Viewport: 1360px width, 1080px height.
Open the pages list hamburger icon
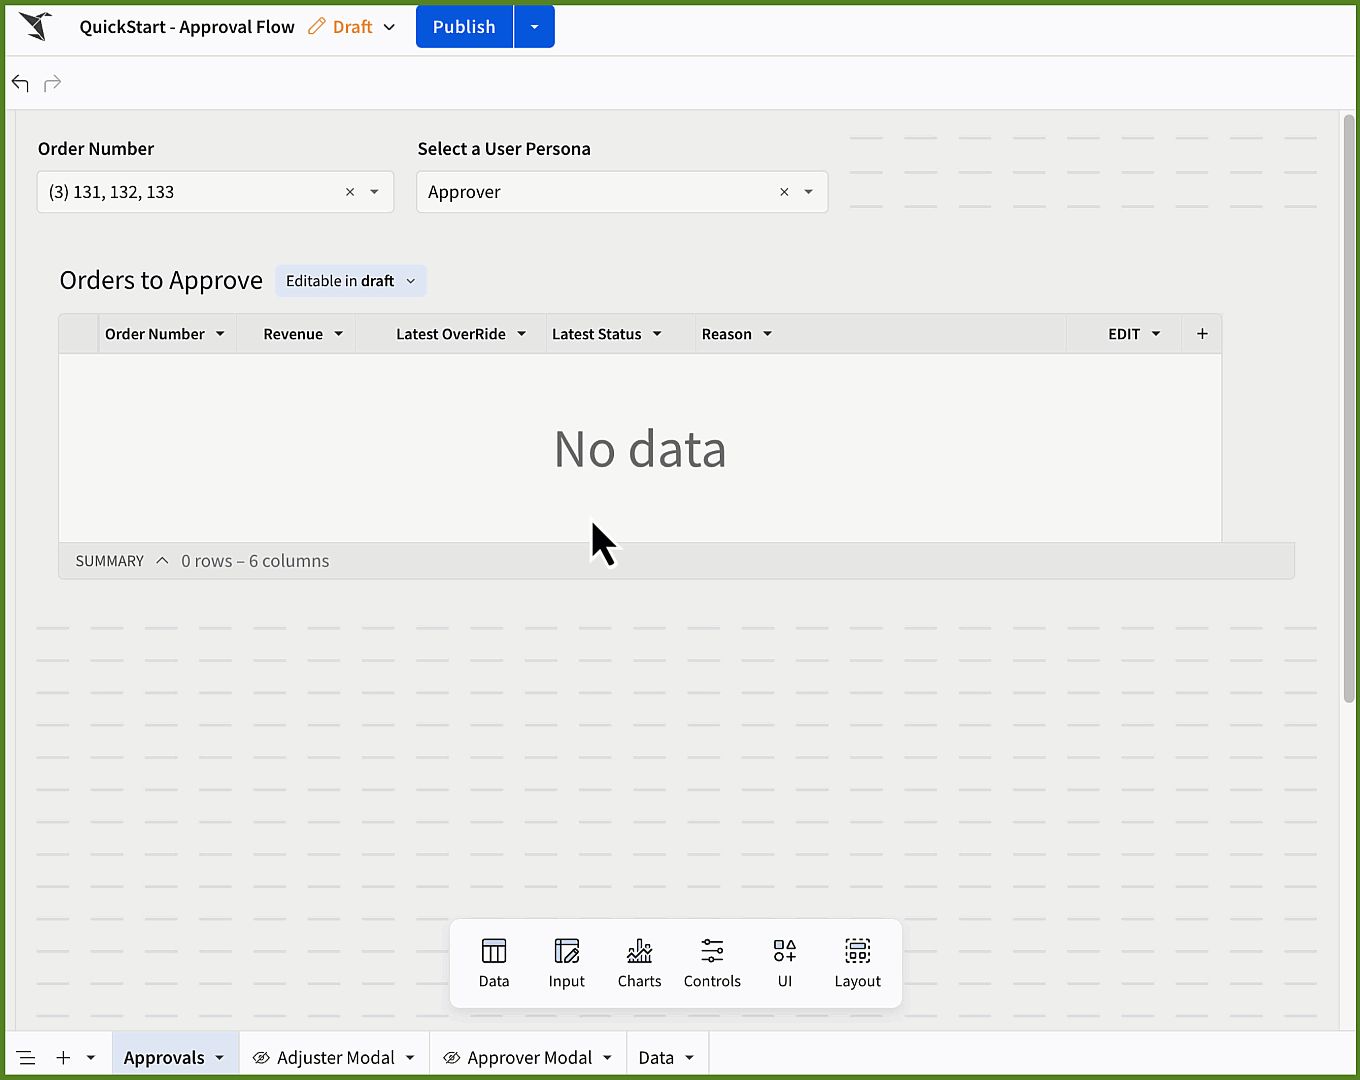26,1058
